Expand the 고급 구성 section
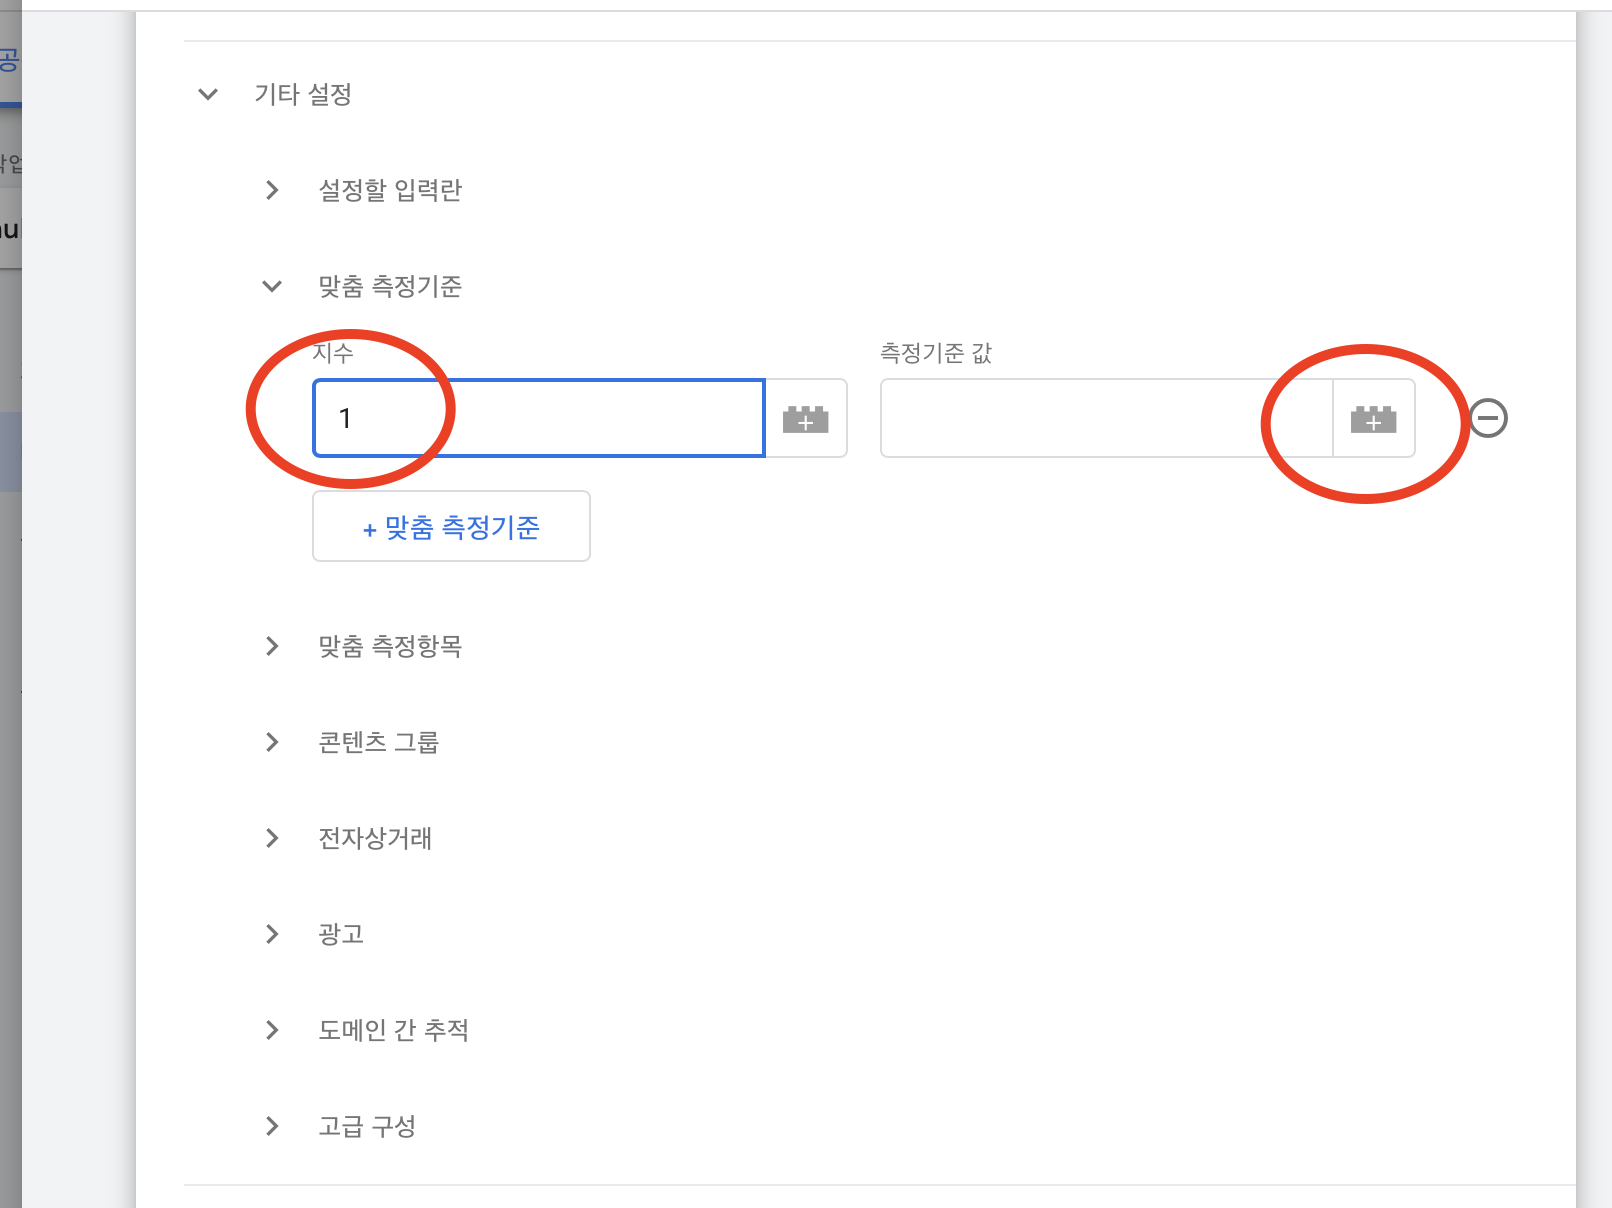Screen dimensions: 1612x1208 271,1126
